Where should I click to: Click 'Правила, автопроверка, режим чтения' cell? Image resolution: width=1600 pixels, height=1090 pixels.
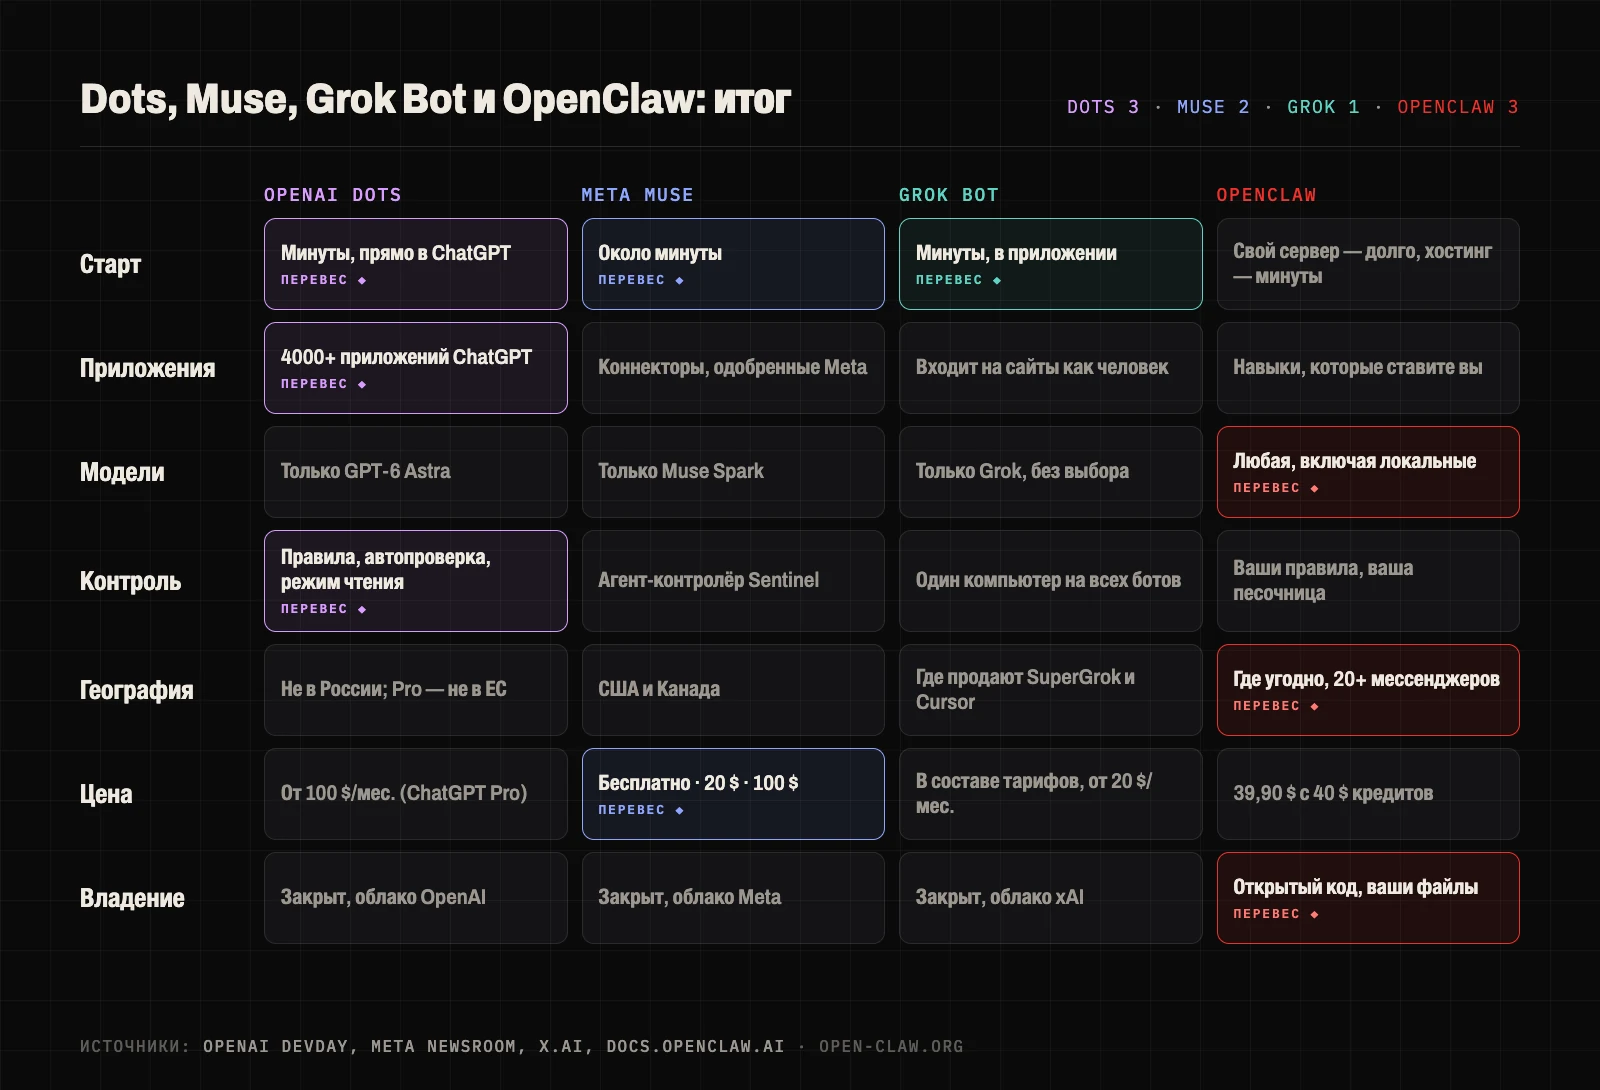(x=415, y=581)
